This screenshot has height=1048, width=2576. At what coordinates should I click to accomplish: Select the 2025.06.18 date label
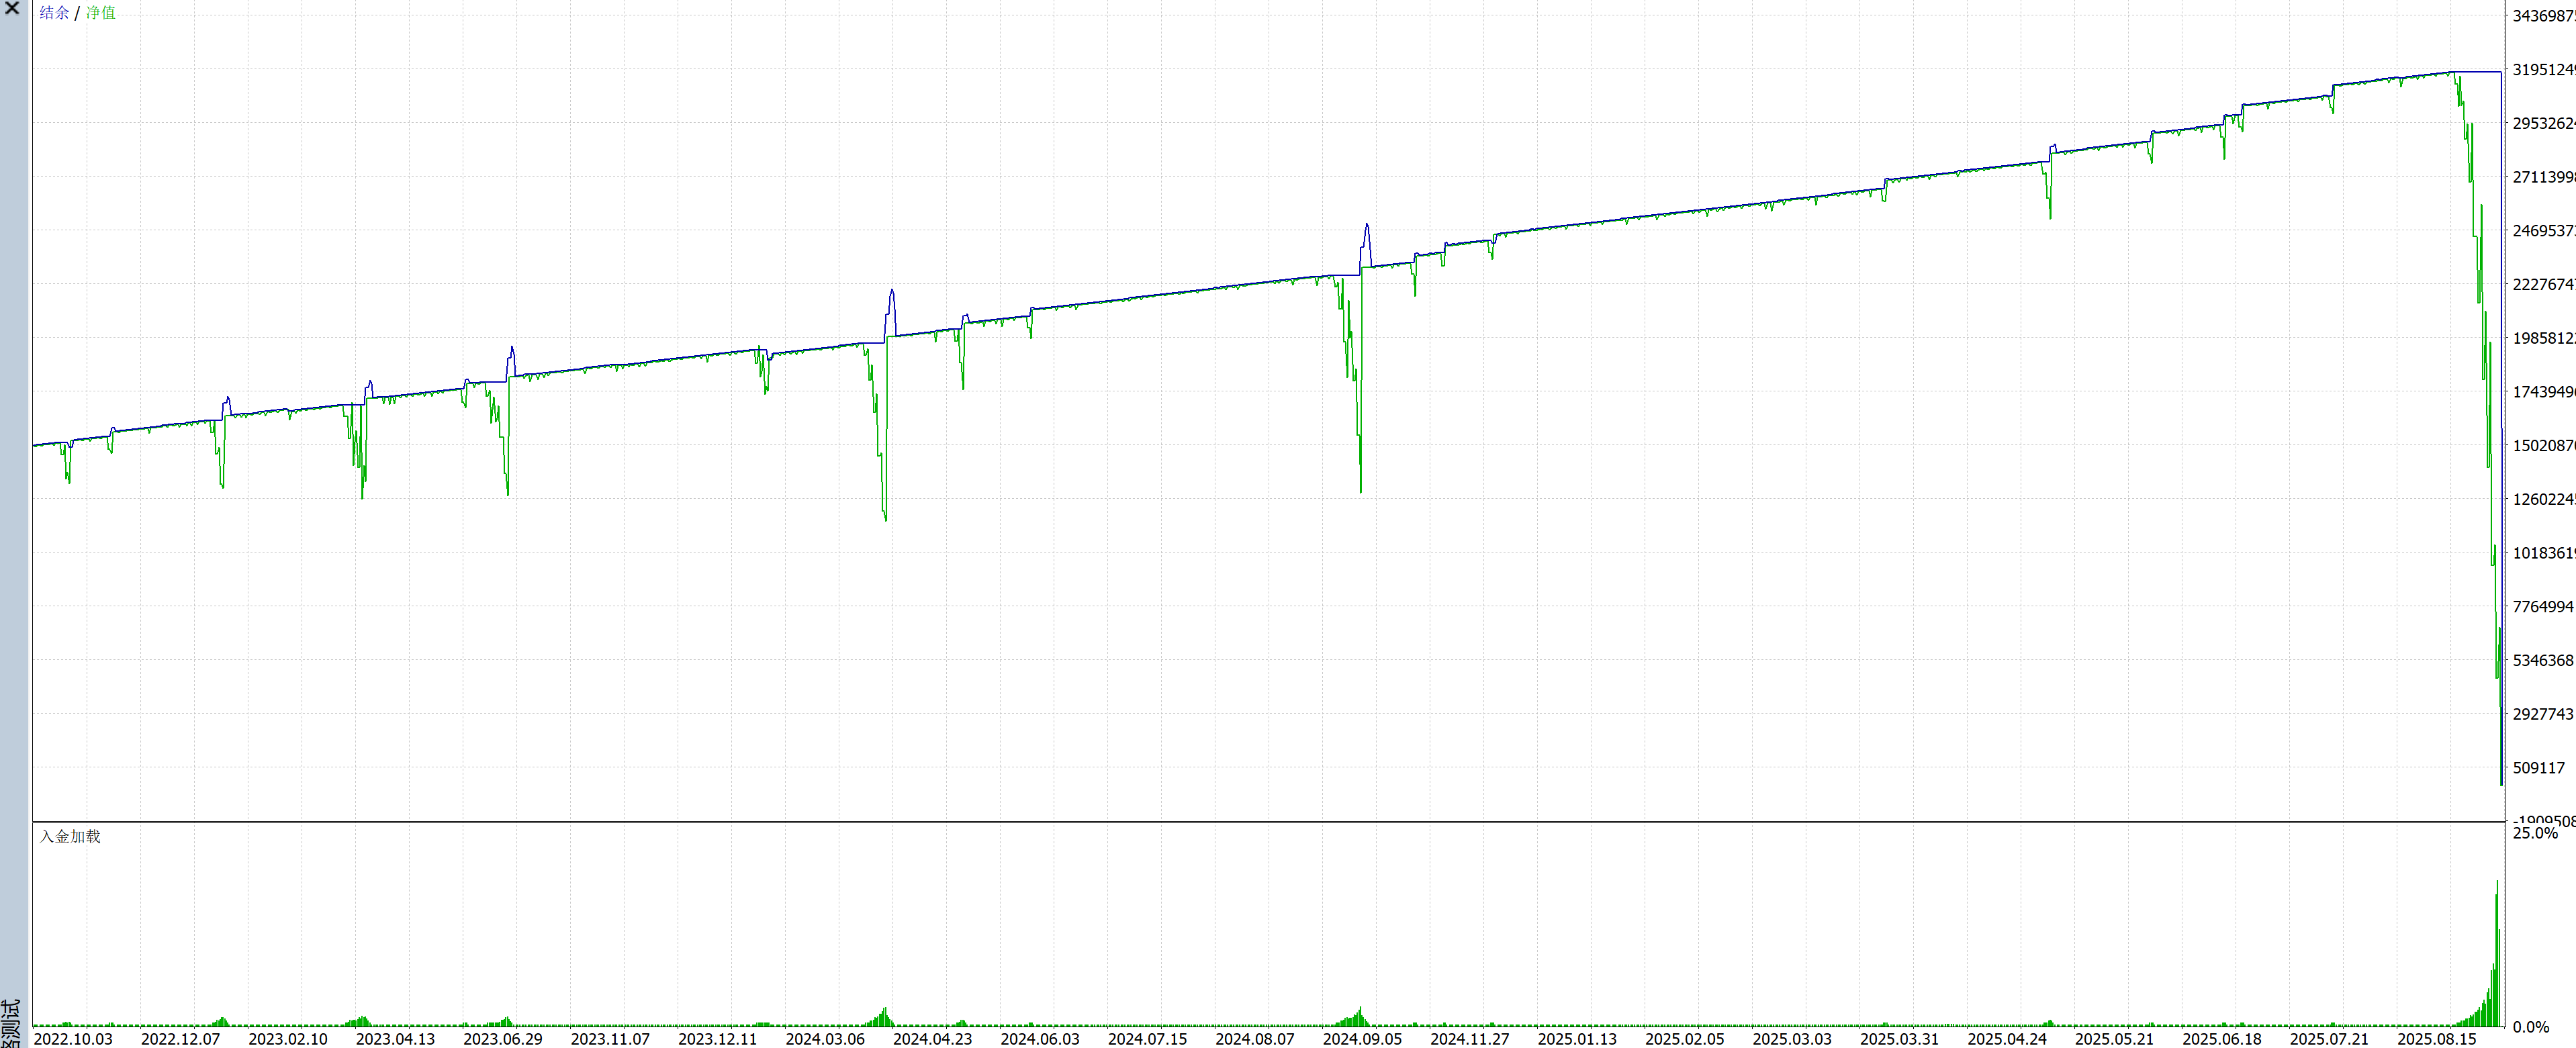[2222, 1038]
